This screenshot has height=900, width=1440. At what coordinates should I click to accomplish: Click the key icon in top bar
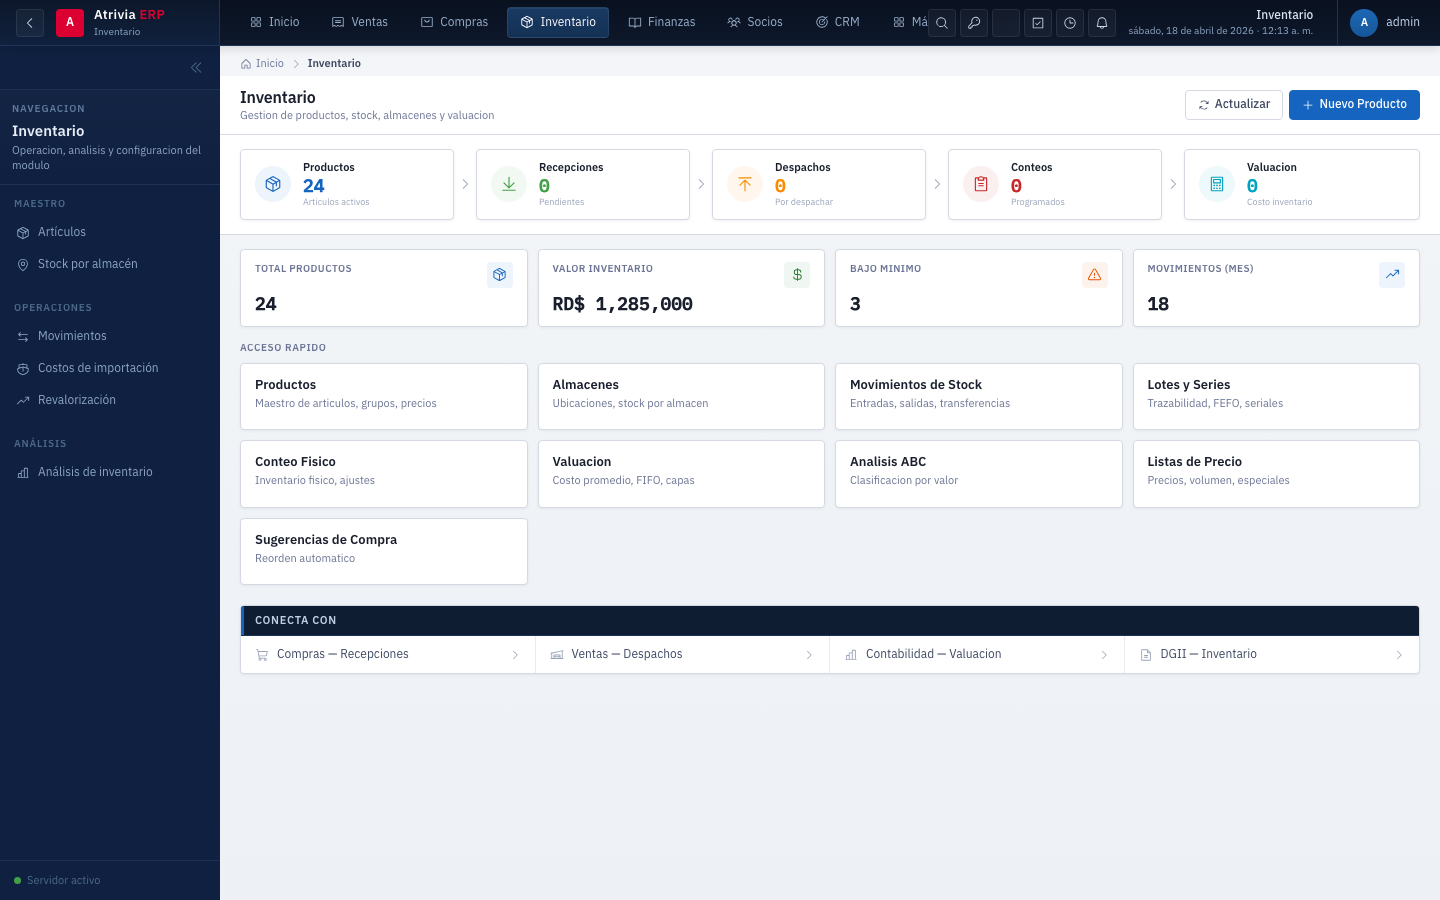point(974,23)
